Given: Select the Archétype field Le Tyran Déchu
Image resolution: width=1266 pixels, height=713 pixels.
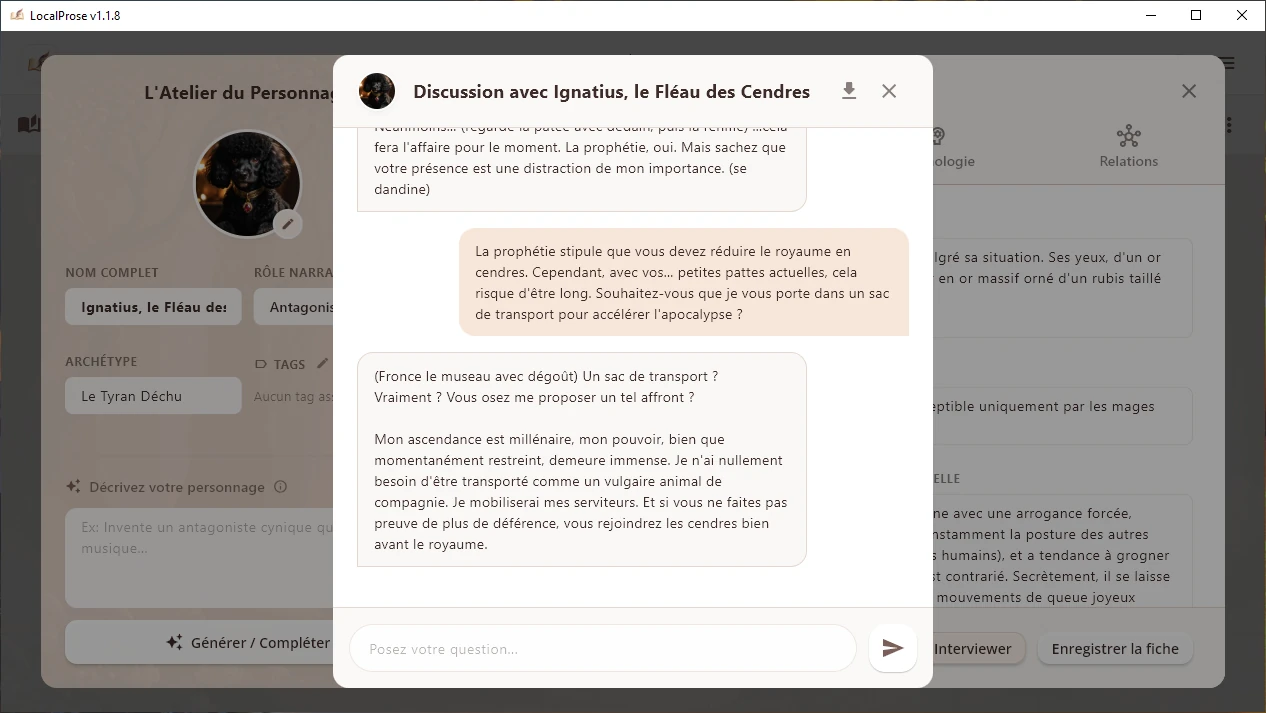Looking at the screenshot, I should point(153,396).
